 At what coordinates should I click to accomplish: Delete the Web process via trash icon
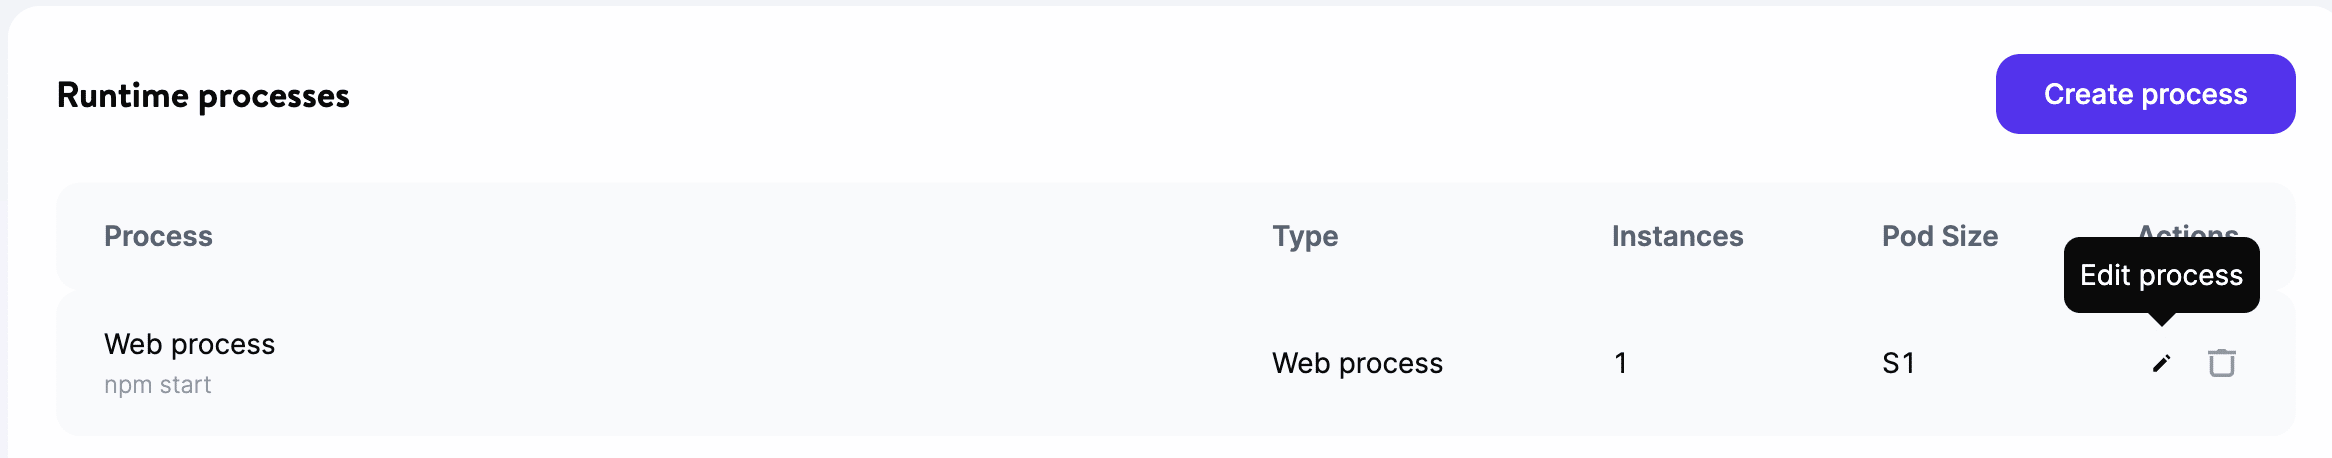point(2222,363)
